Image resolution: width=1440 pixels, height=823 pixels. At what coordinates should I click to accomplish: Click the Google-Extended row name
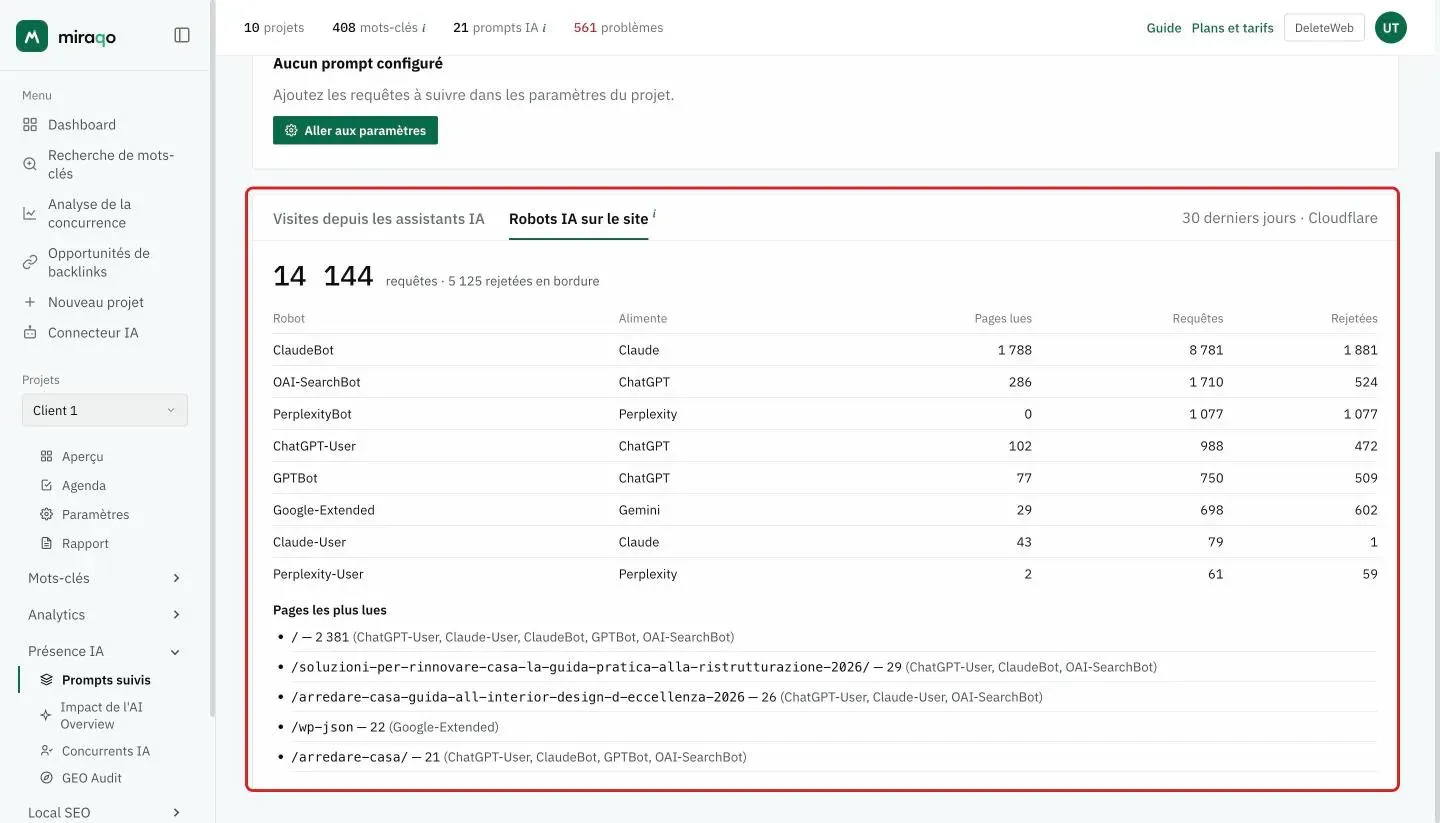click(324, 510)
